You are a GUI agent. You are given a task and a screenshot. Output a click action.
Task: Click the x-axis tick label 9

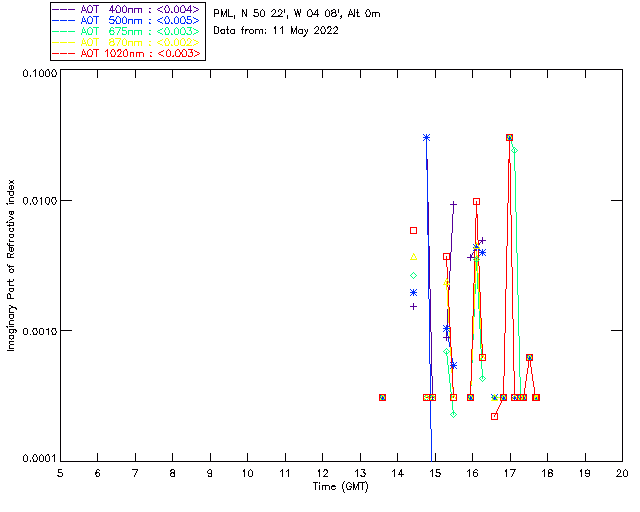pyautogui.click(x=210, y=474)
